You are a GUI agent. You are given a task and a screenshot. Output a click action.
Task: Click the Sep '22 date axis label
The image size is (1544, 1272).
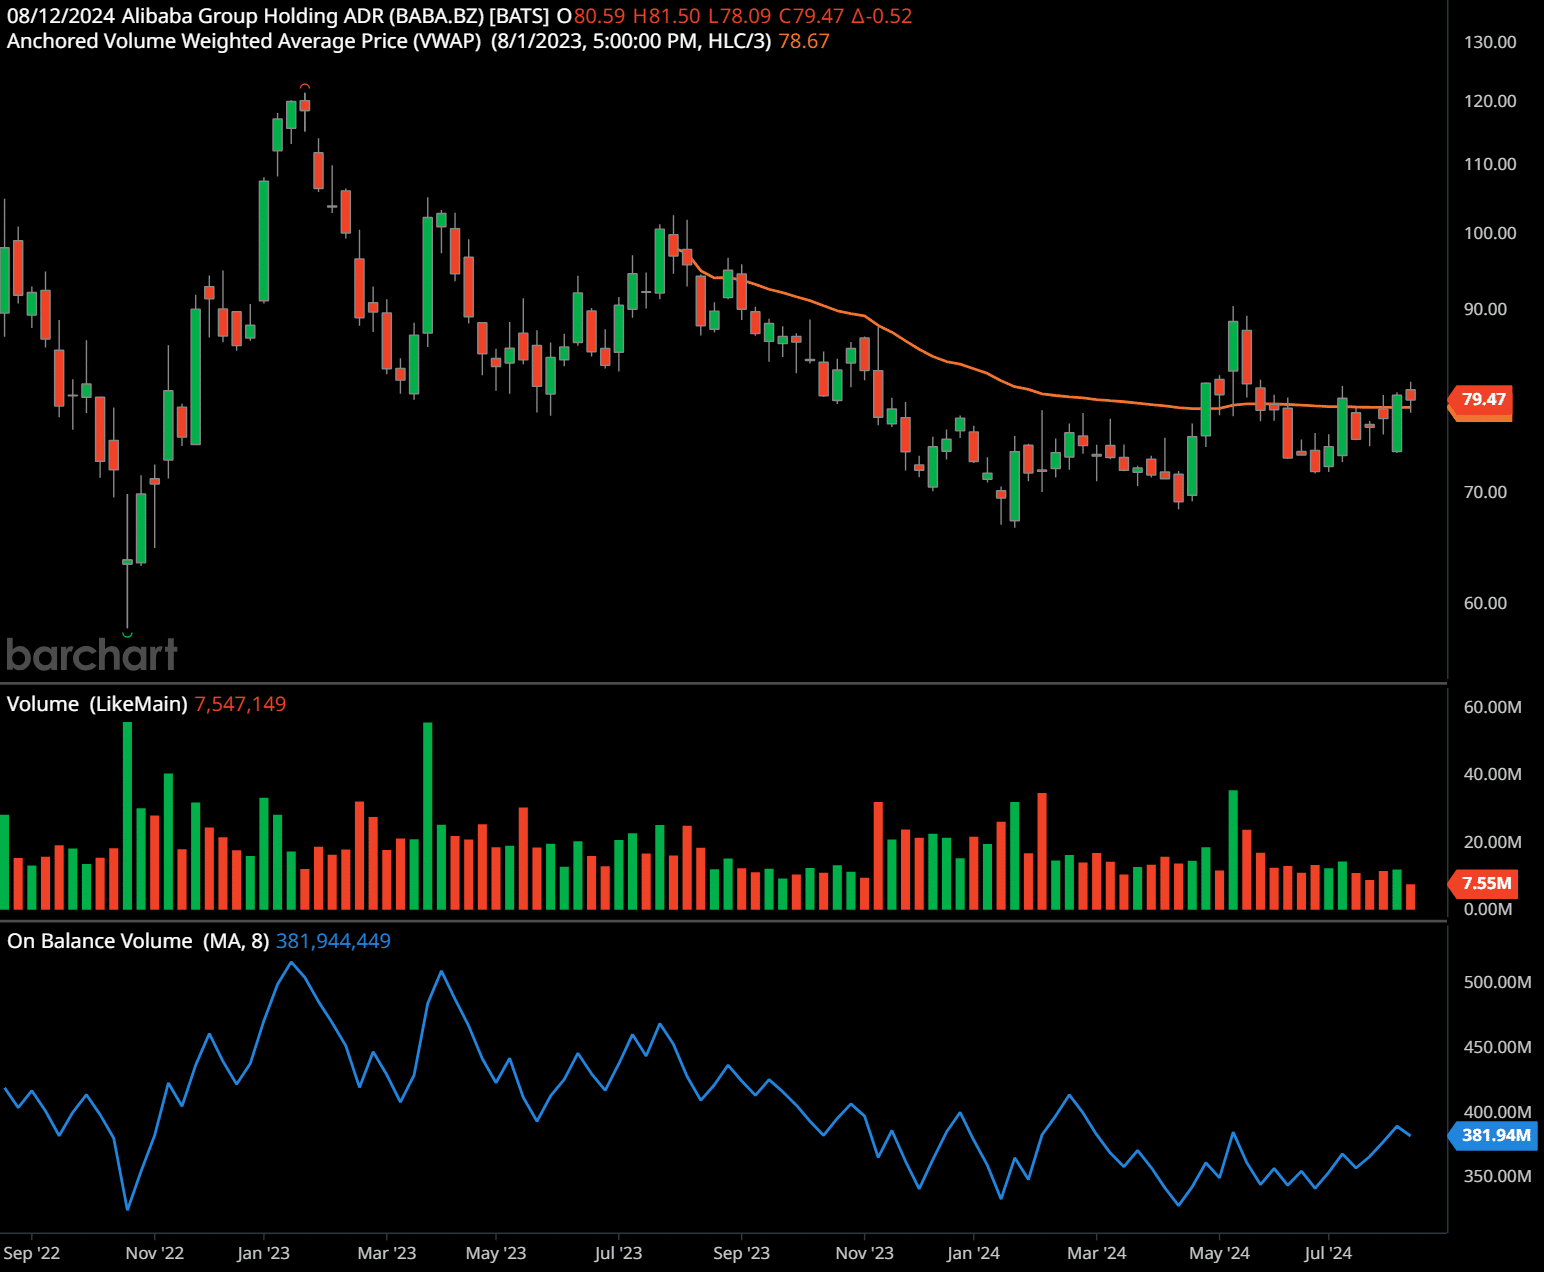(32, 1253)
